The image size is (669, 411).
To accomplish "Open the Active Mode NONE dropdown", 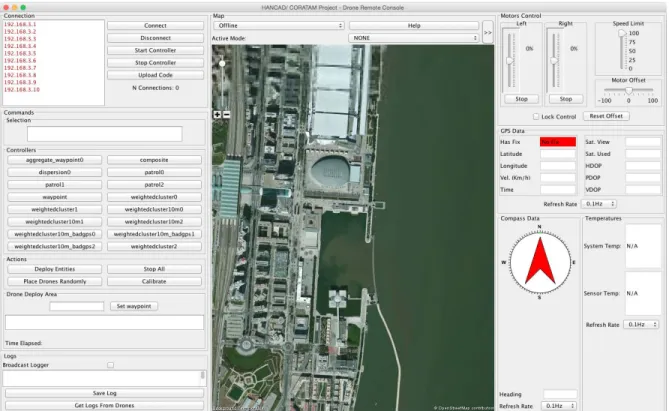I will (413, 38).
